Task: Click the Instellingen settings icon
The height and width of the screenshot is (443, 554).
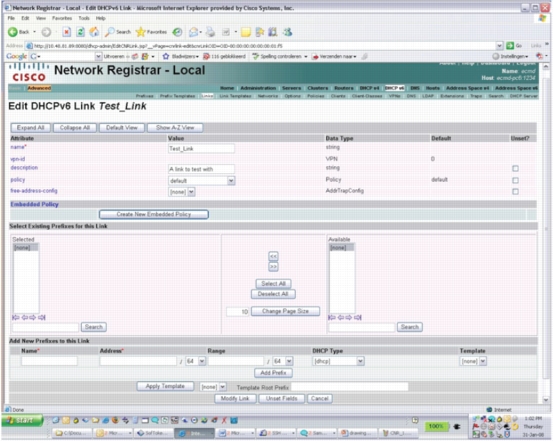Action: [x=496, y=57]
